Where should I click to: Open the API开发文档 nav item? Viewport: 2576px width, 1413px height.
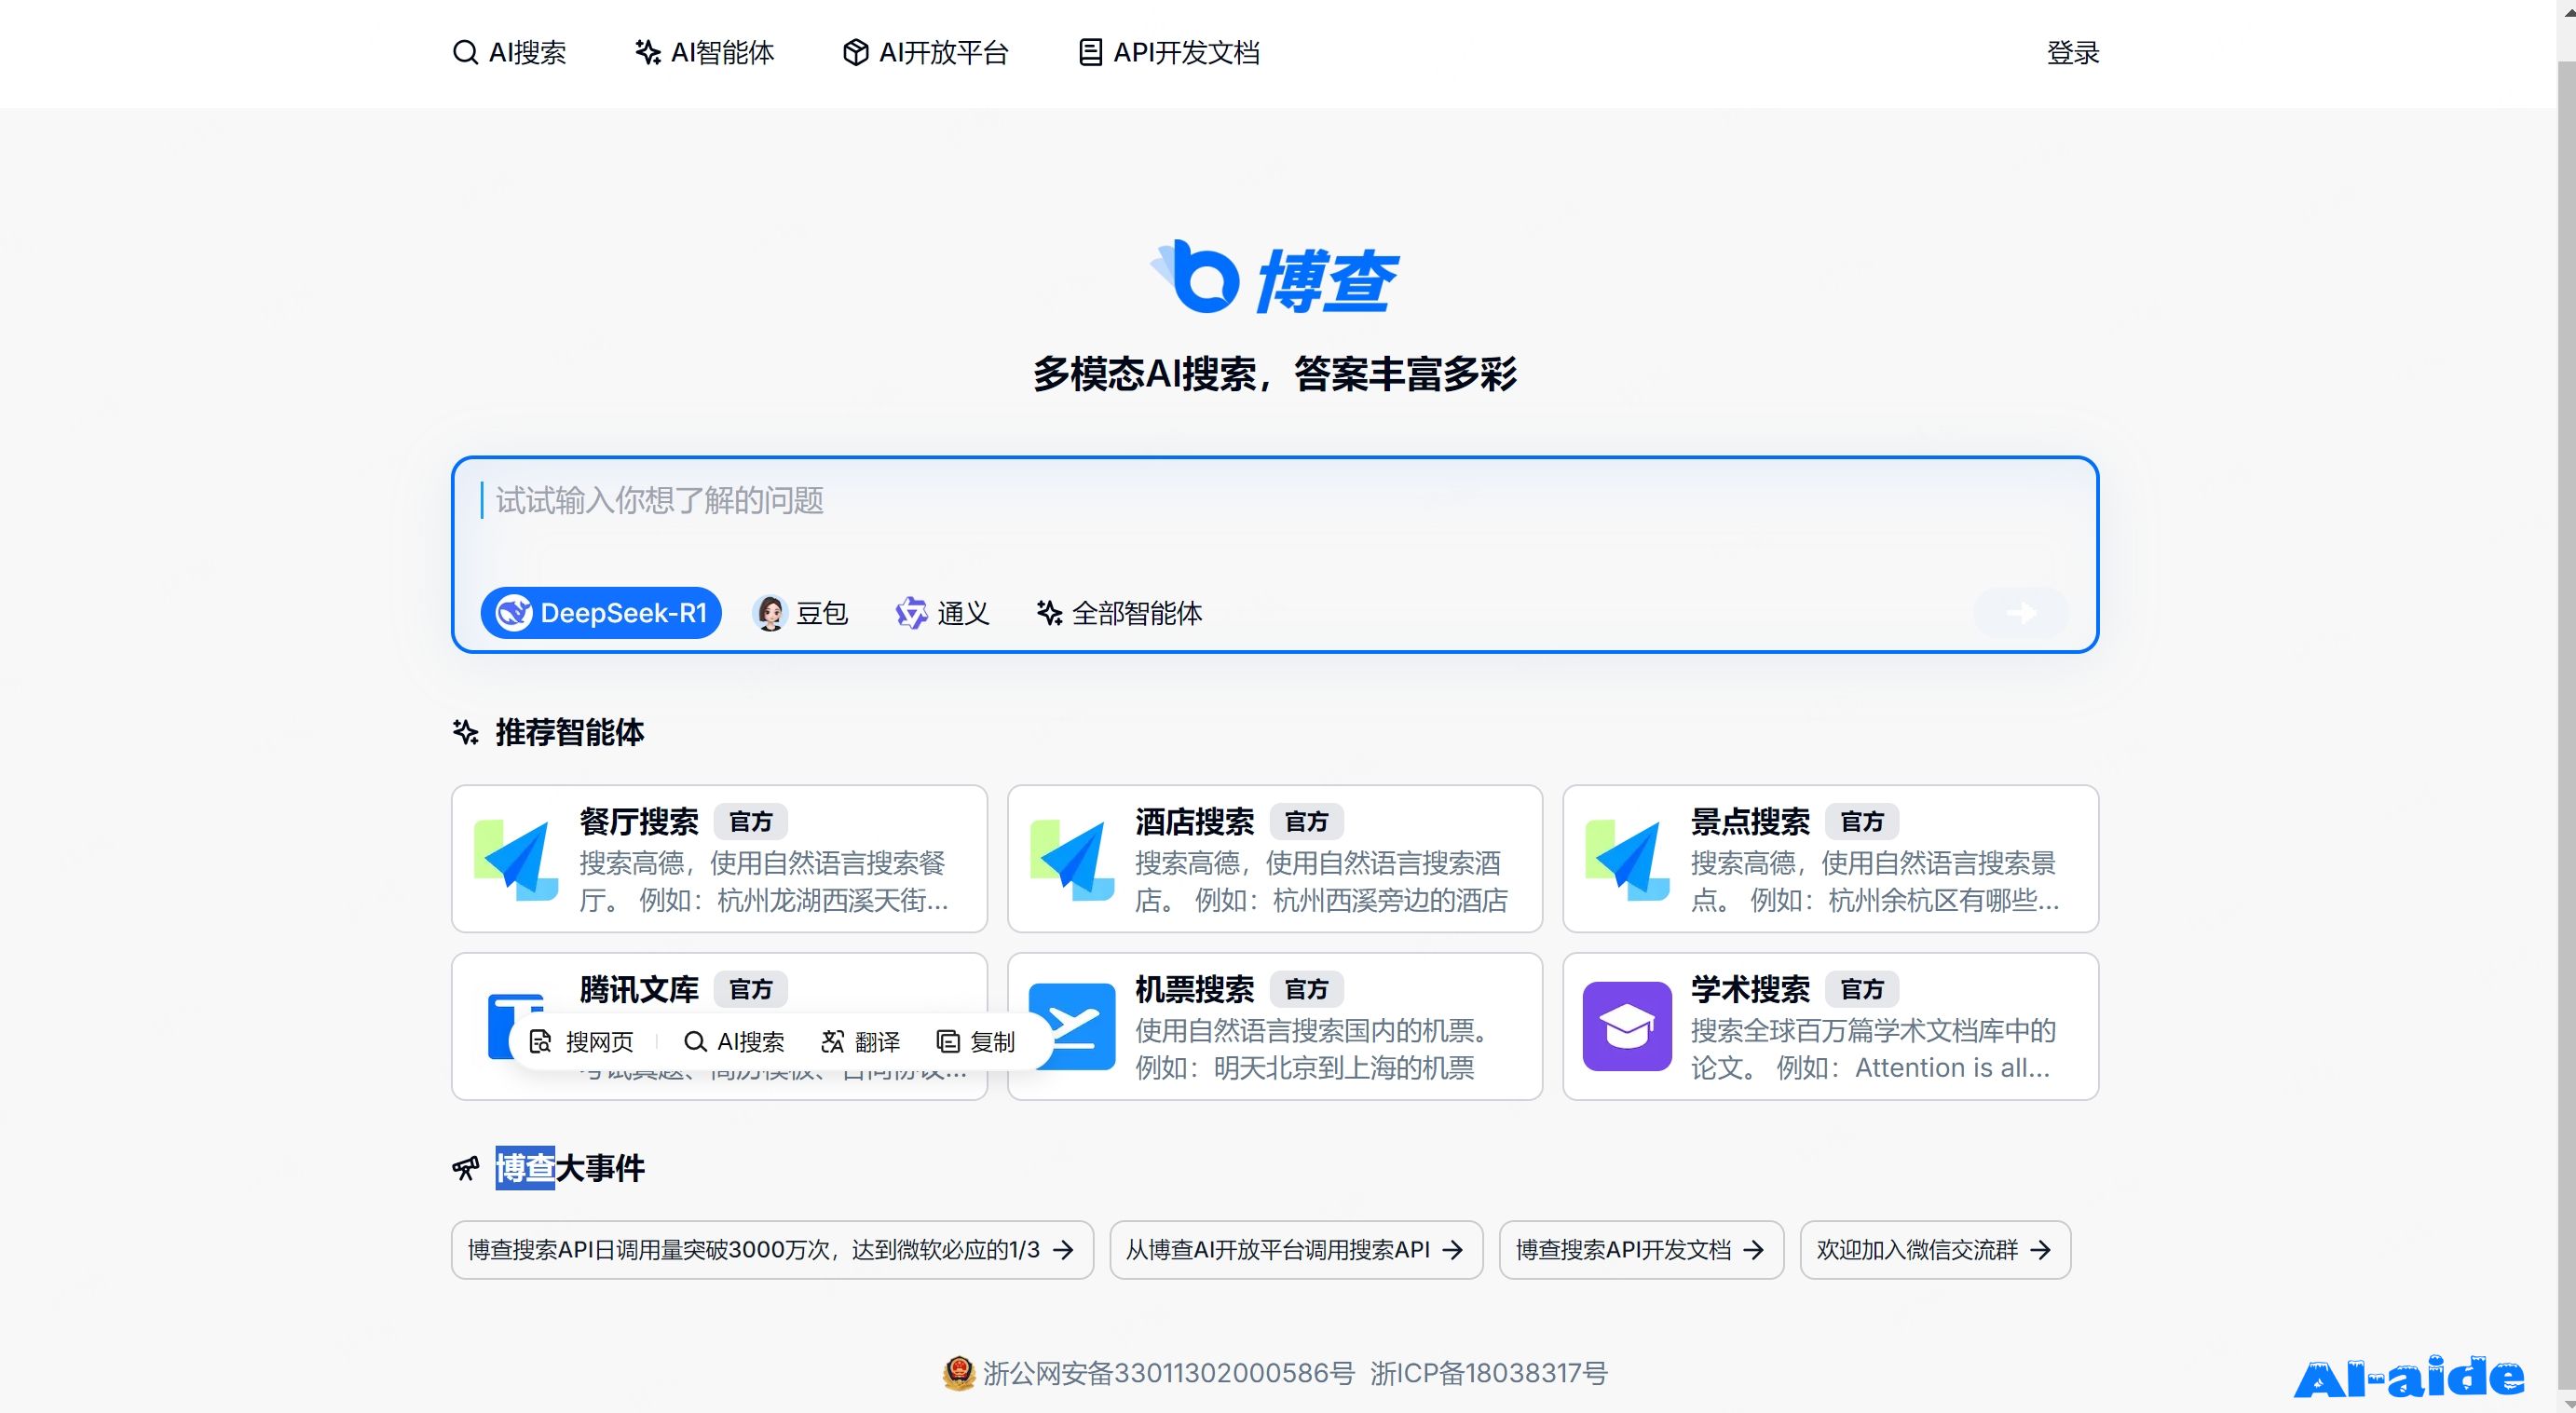pos(1169,52)
